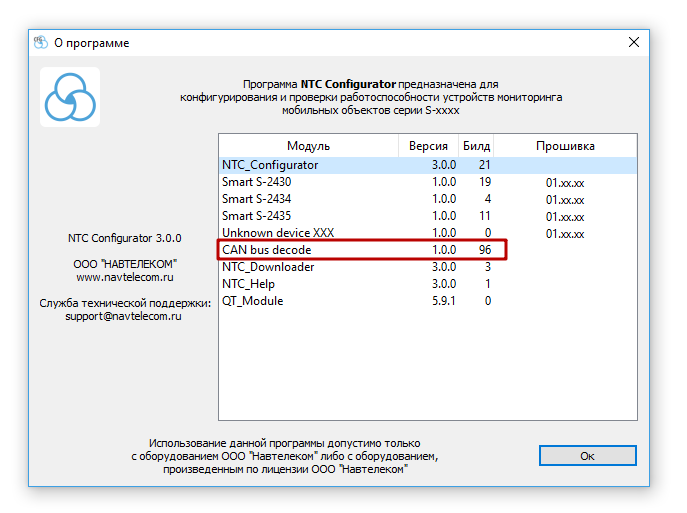Click the Ok button
Viewport: 687px width, 513px height.
(588, 456)
